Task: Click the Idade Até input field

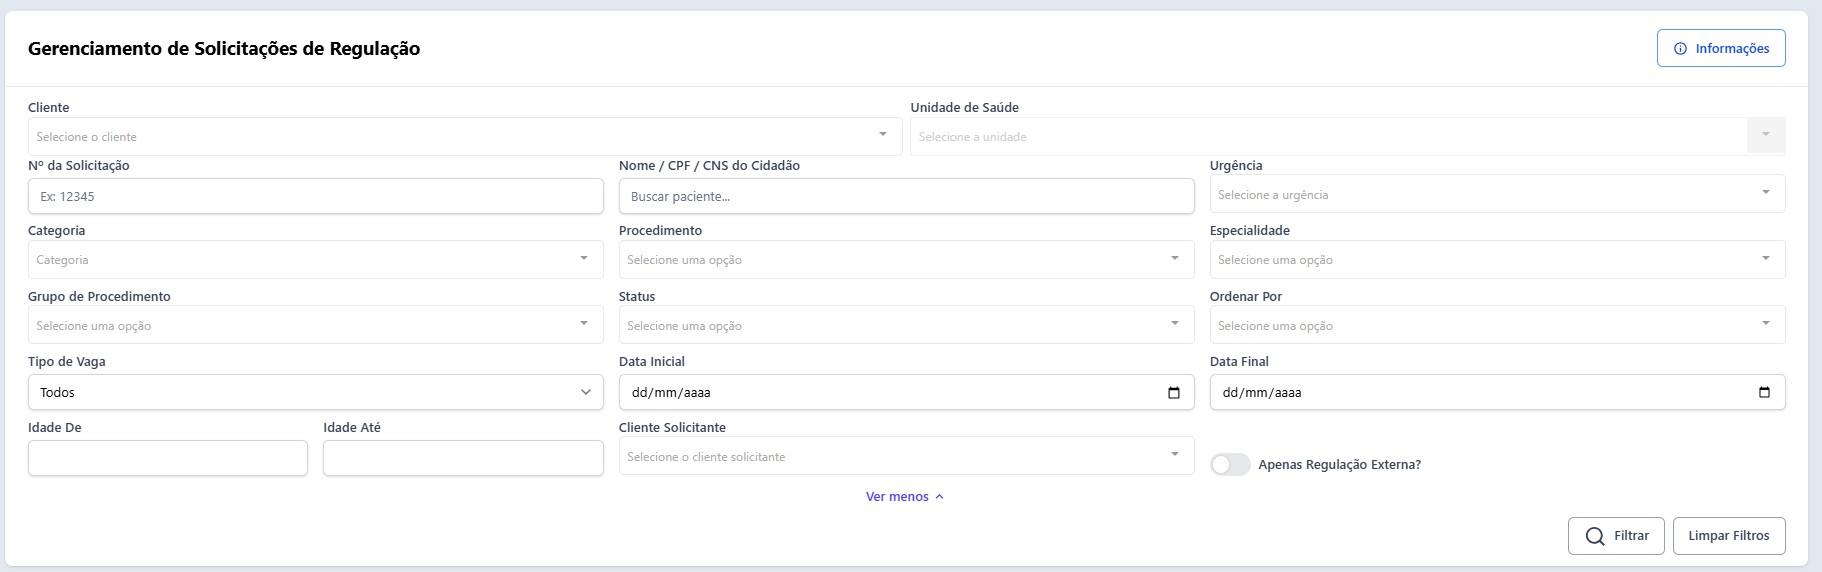Action: tap(463, 458)
